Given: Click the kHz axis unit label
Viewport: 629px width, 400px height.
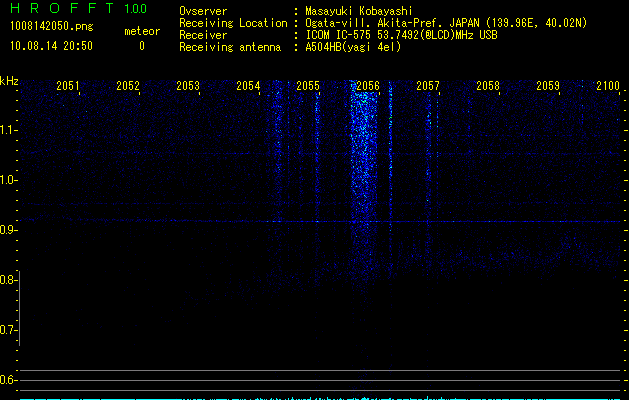Looking at the screenshot, I should [x=9, y=81].
